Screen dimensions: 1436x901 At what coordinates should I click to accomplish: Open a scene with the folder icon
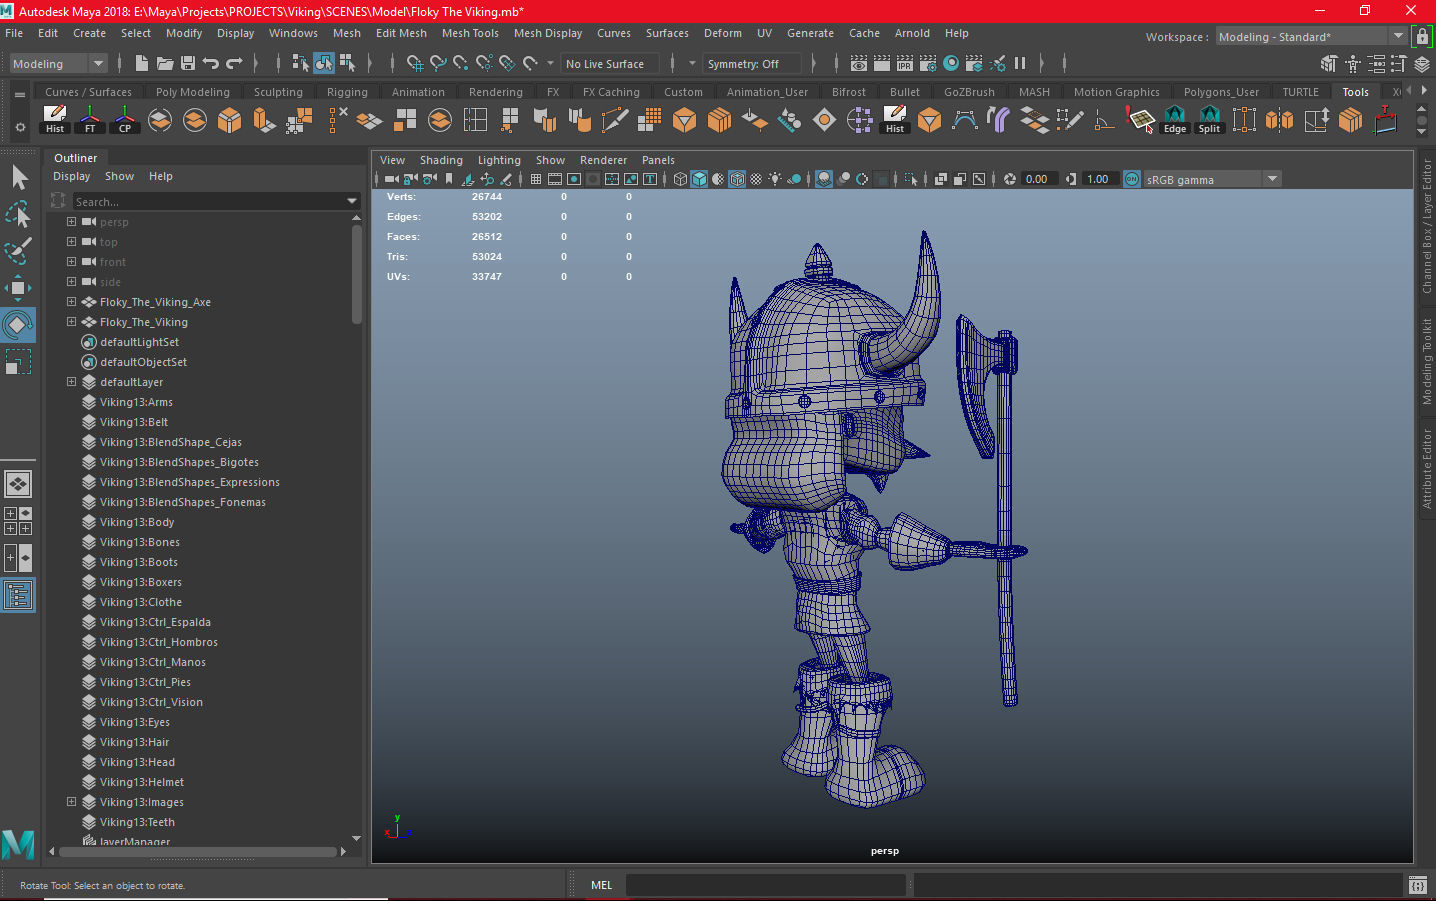point(165,63)
